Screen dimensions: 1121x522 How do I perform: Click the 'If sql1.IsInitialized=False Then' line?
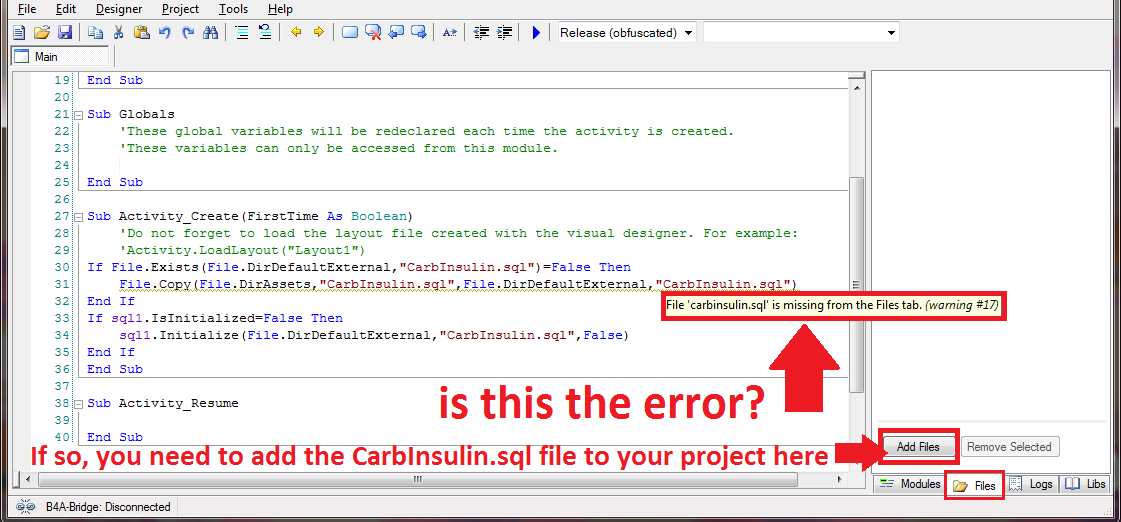(214, 317)
